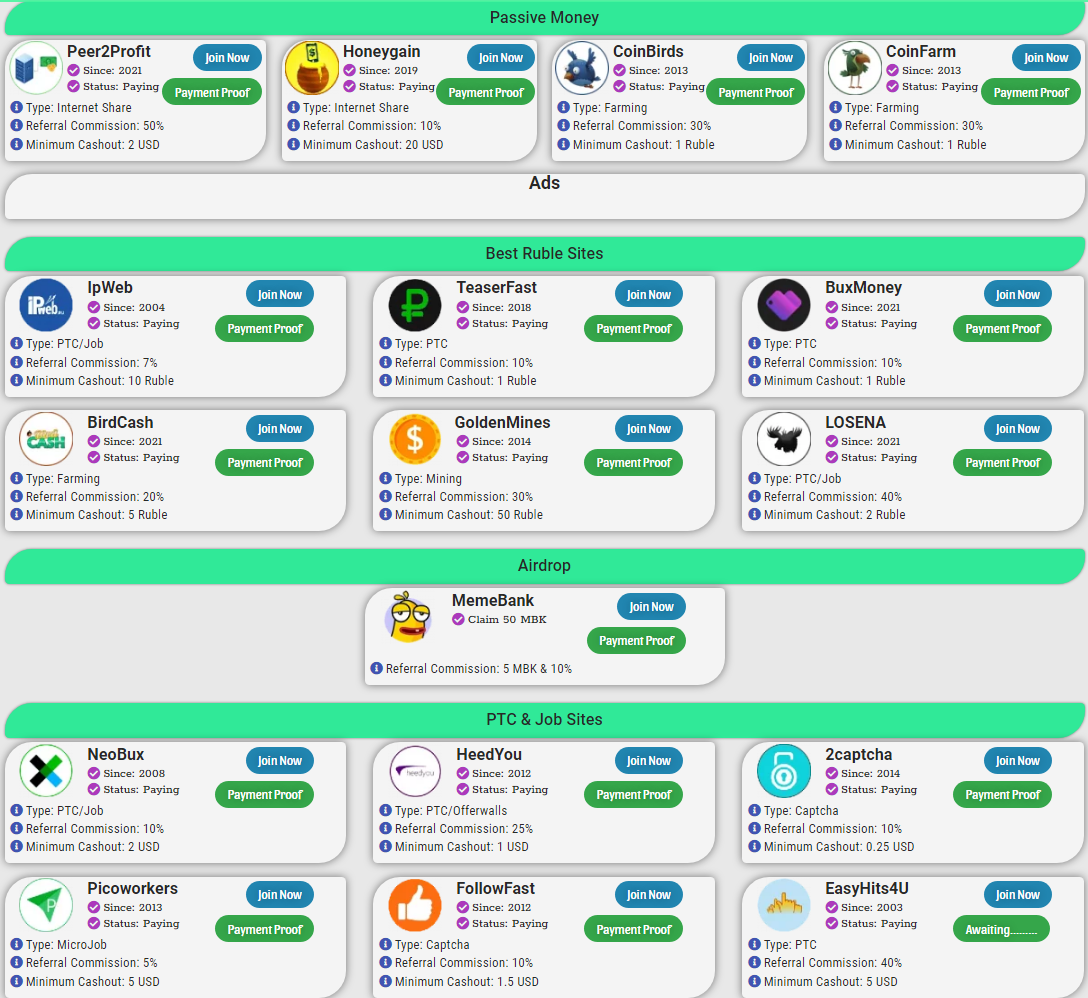Click checkmark icon beside IpWeb Since 2004
The width and height of the screenshot is (1088, 998).
(x=94, y=307)
